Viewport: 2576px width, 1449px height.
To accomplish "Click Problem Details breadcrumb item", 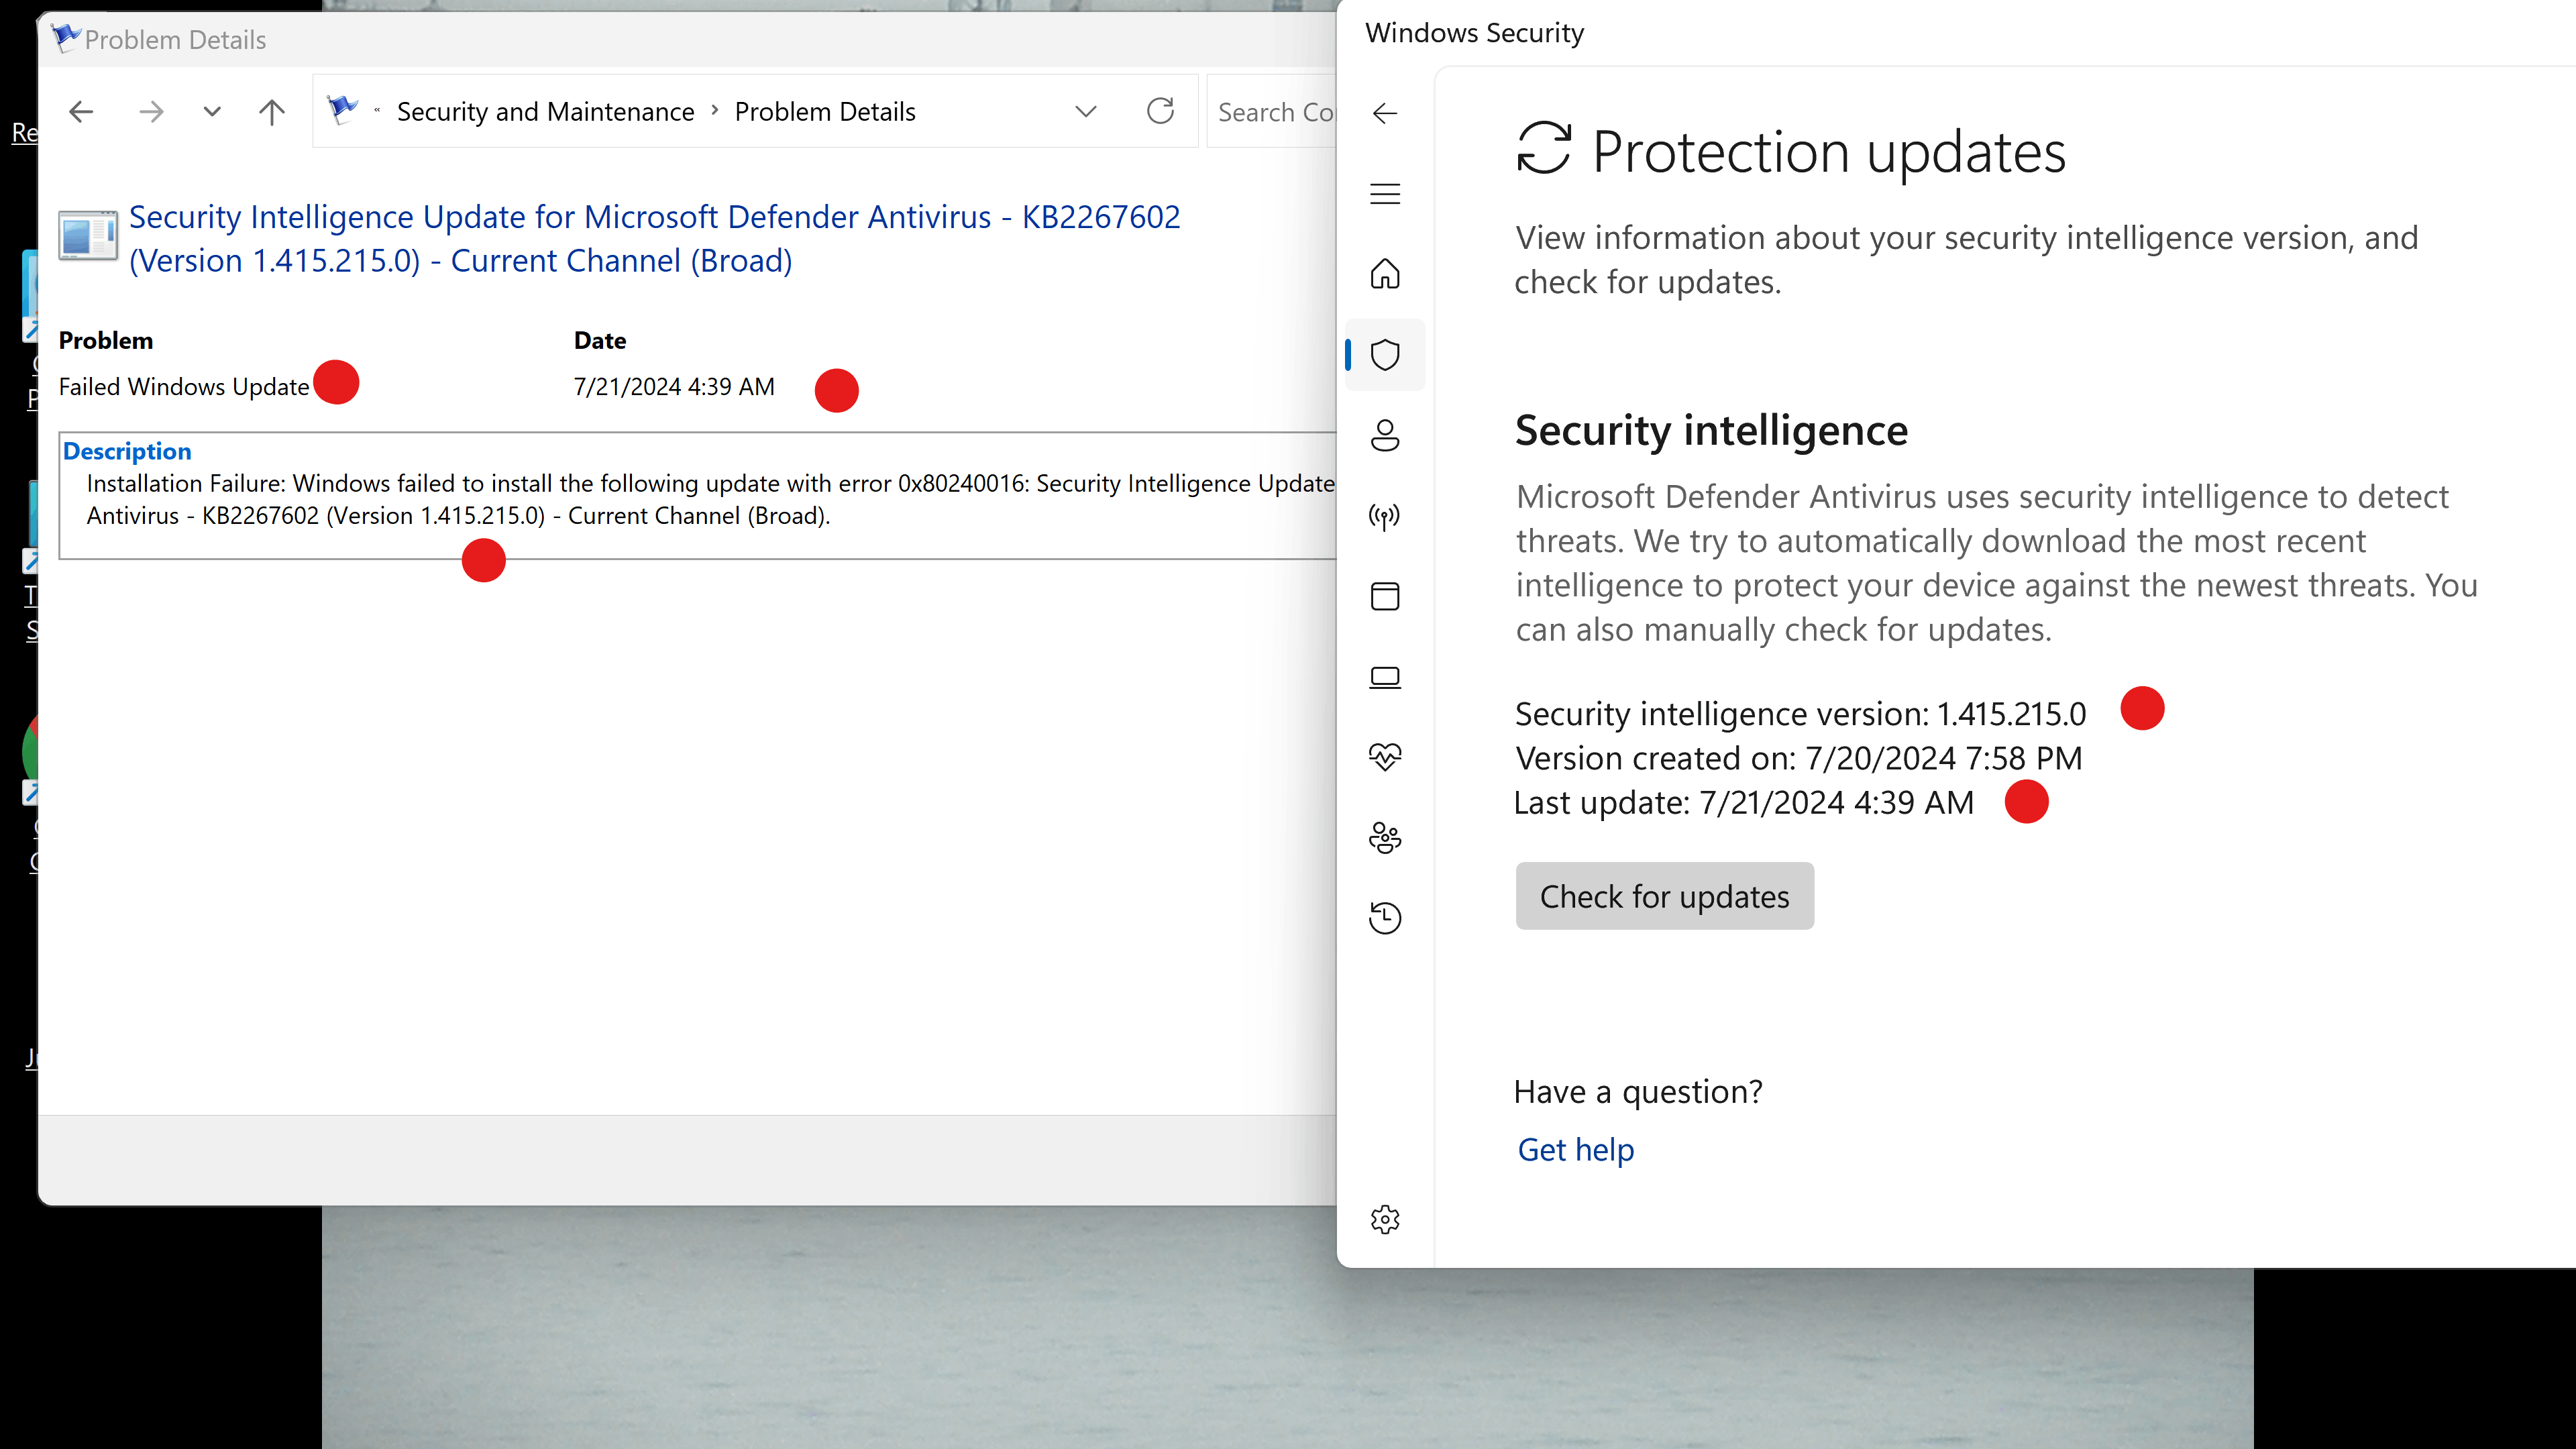I will 825,111.
